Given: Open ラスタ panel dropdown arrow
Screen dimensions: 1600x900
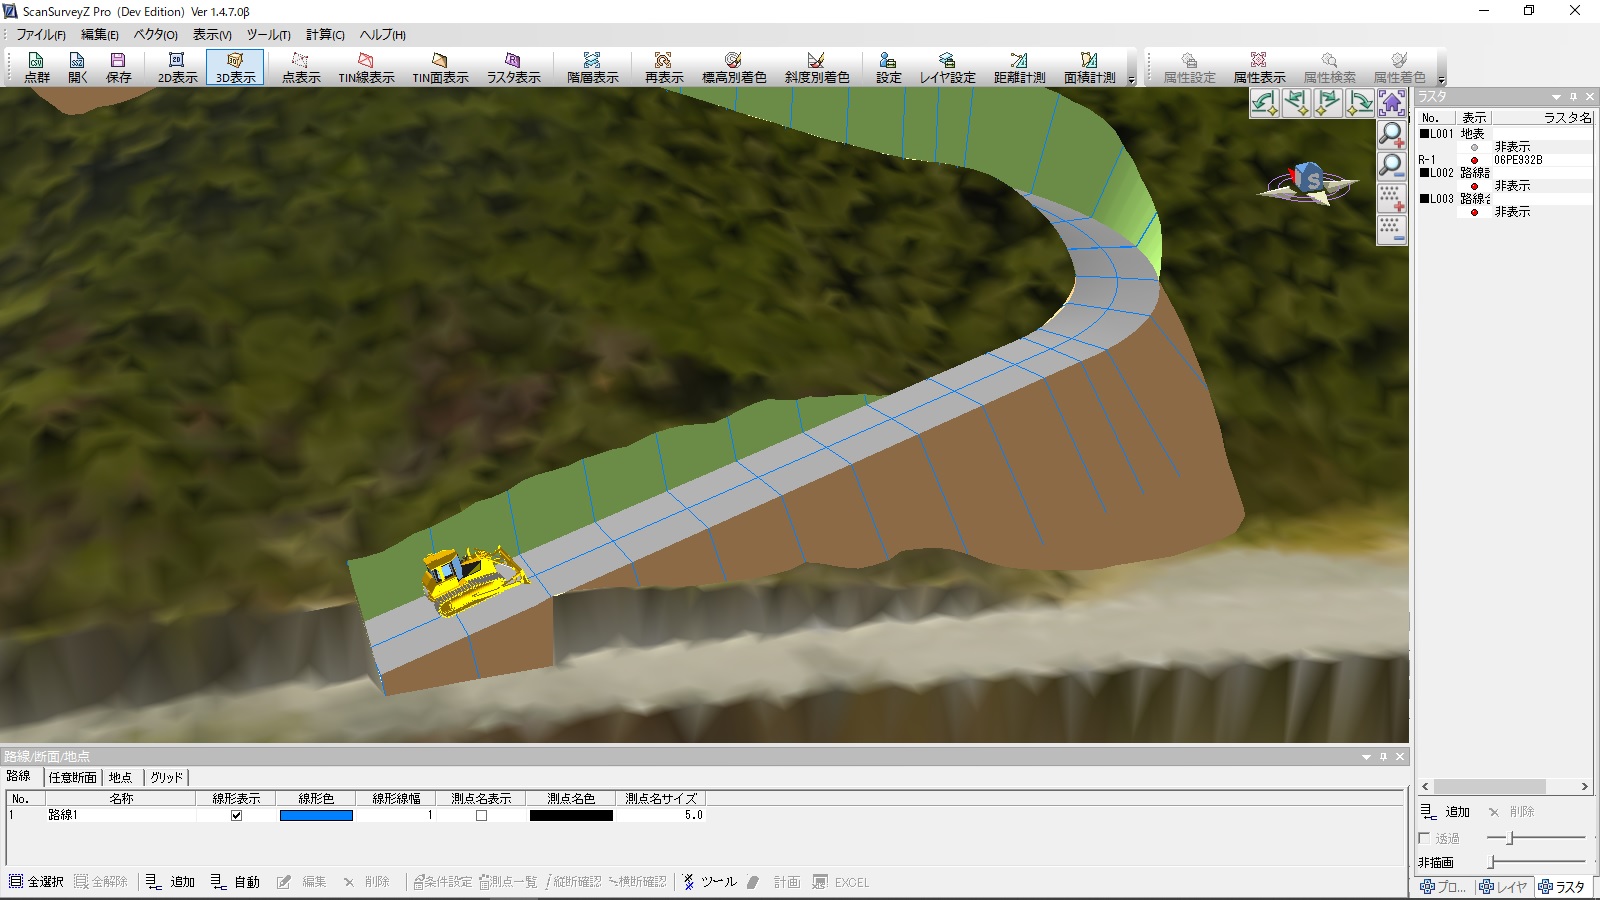Looking at the screenshot, I should (x=1556, y=97).
